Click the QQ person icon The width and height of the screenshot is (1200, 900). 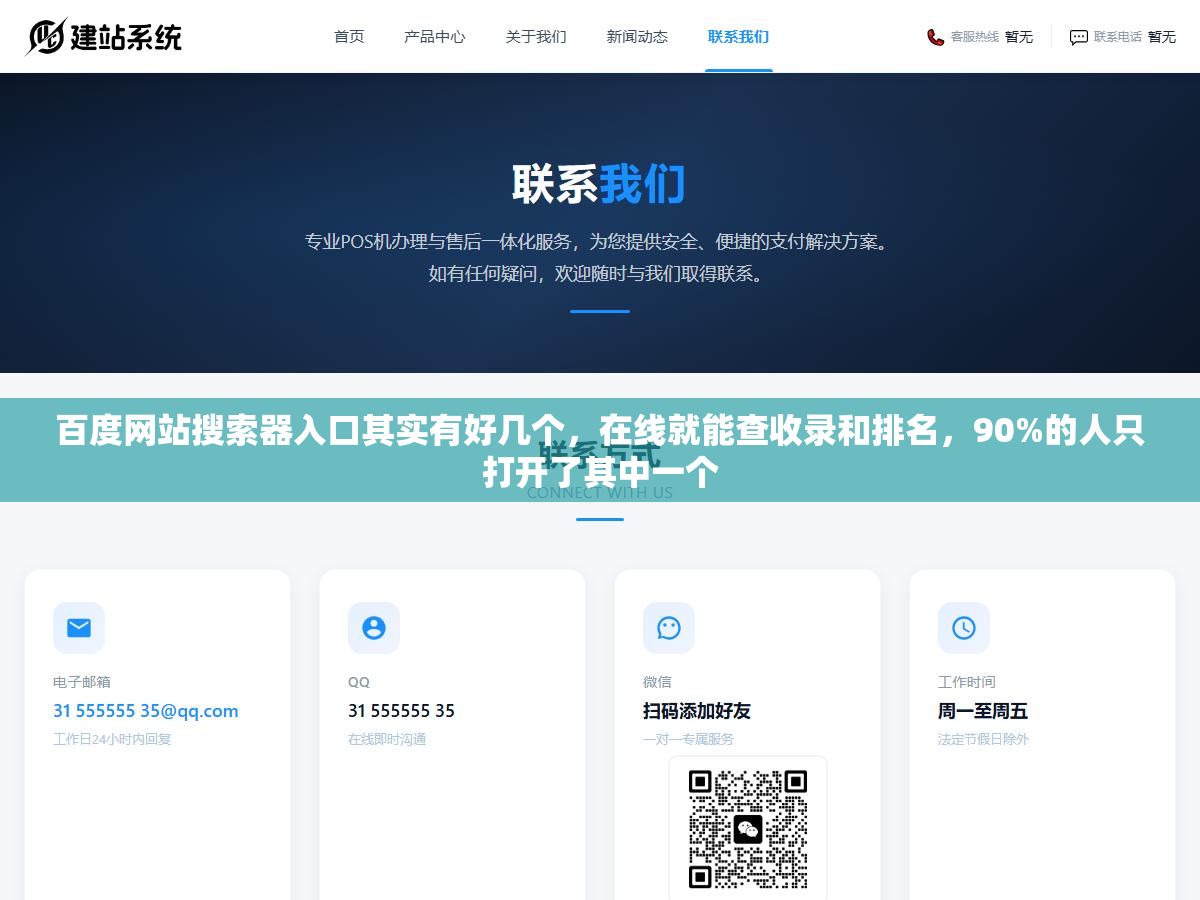click(374, 628)
